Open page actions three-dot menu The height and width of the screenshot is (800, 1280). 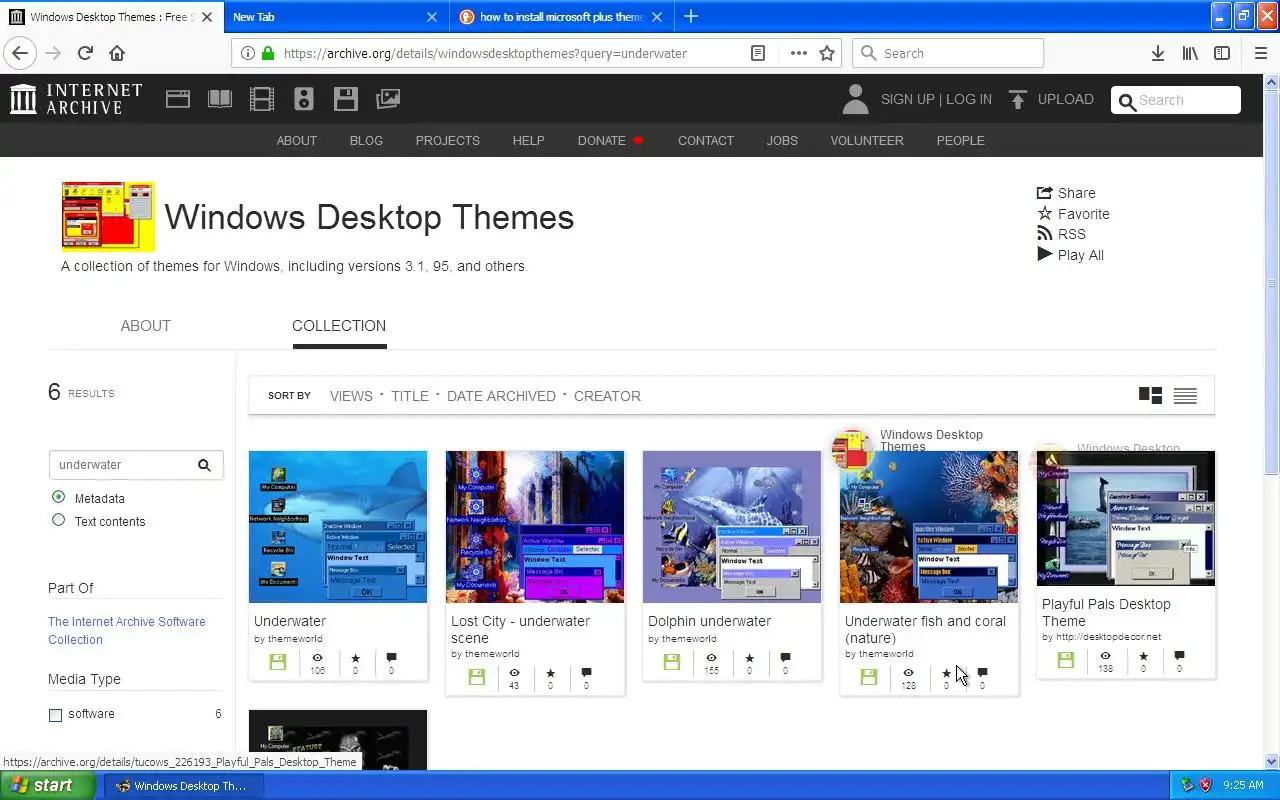tap(798, 53)
